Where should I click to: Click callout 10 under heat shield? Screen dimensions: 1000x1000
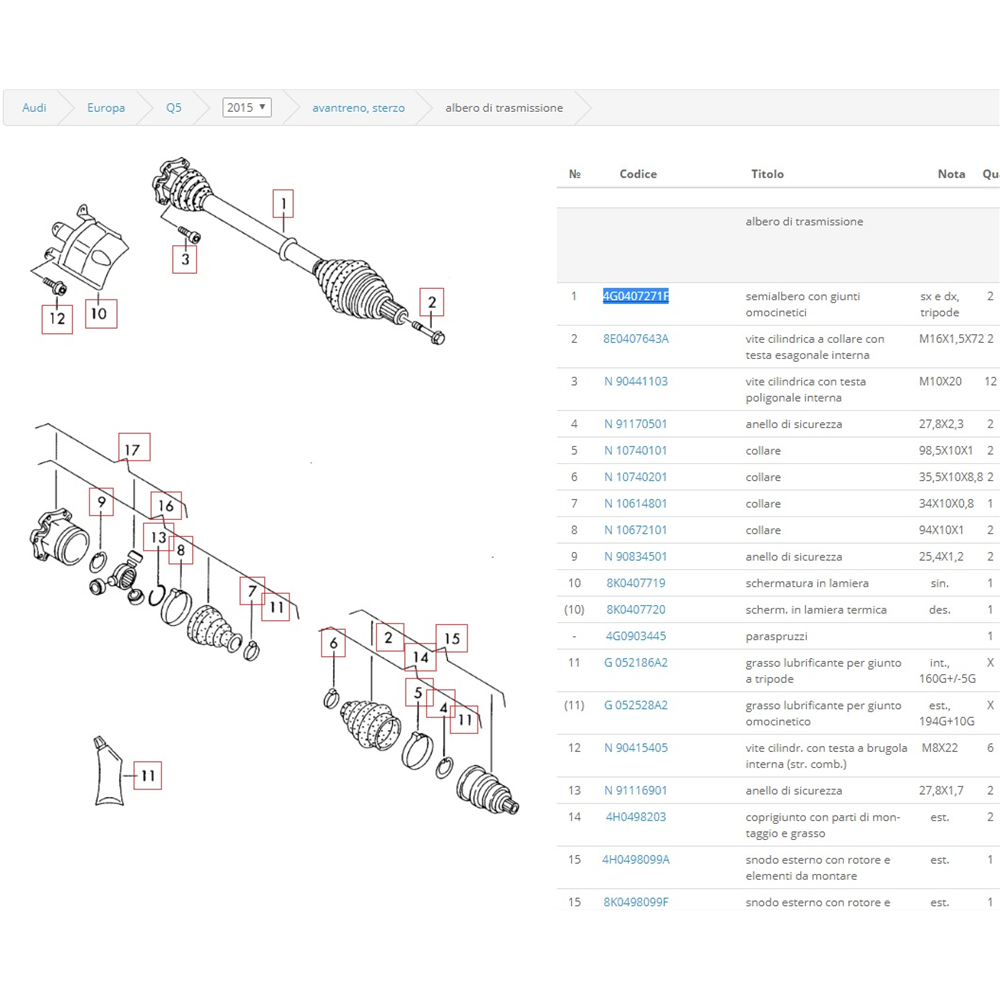coord(98,314)
